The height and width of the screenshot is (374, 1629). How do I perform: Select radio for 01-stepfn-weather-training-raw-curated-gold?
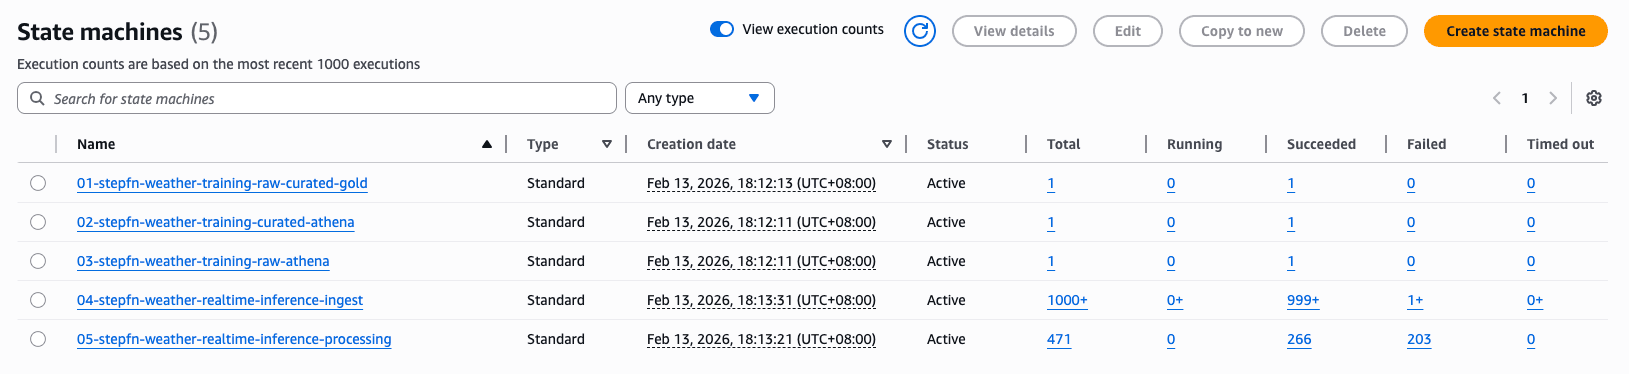click(38, 183)
